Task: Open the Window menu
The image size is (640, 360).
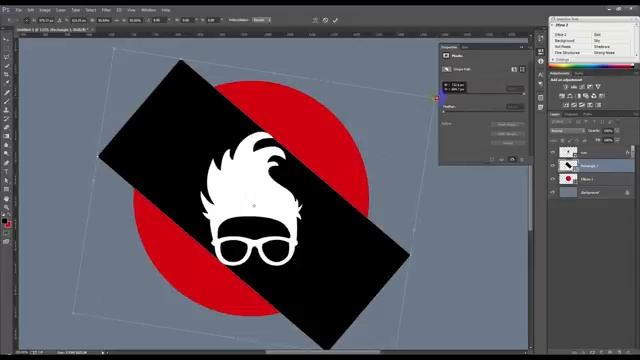Action: coord(148,10)
